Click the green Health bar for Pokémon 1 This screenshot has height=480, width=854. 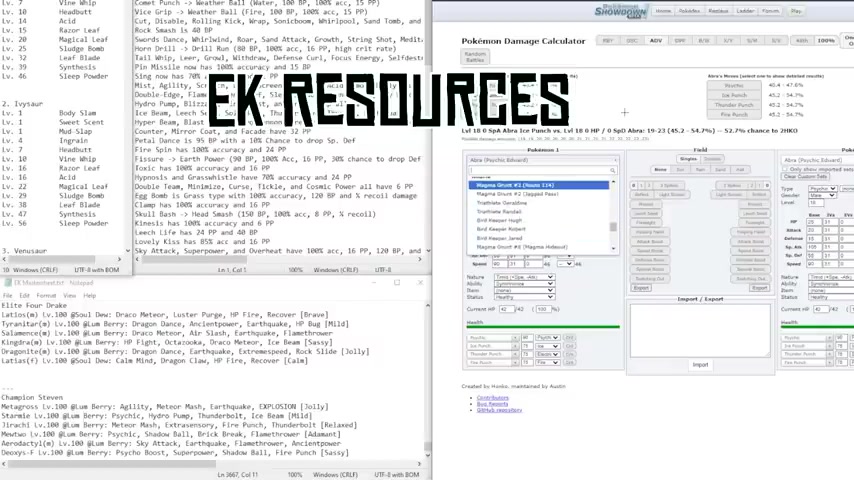click(543, 327)
